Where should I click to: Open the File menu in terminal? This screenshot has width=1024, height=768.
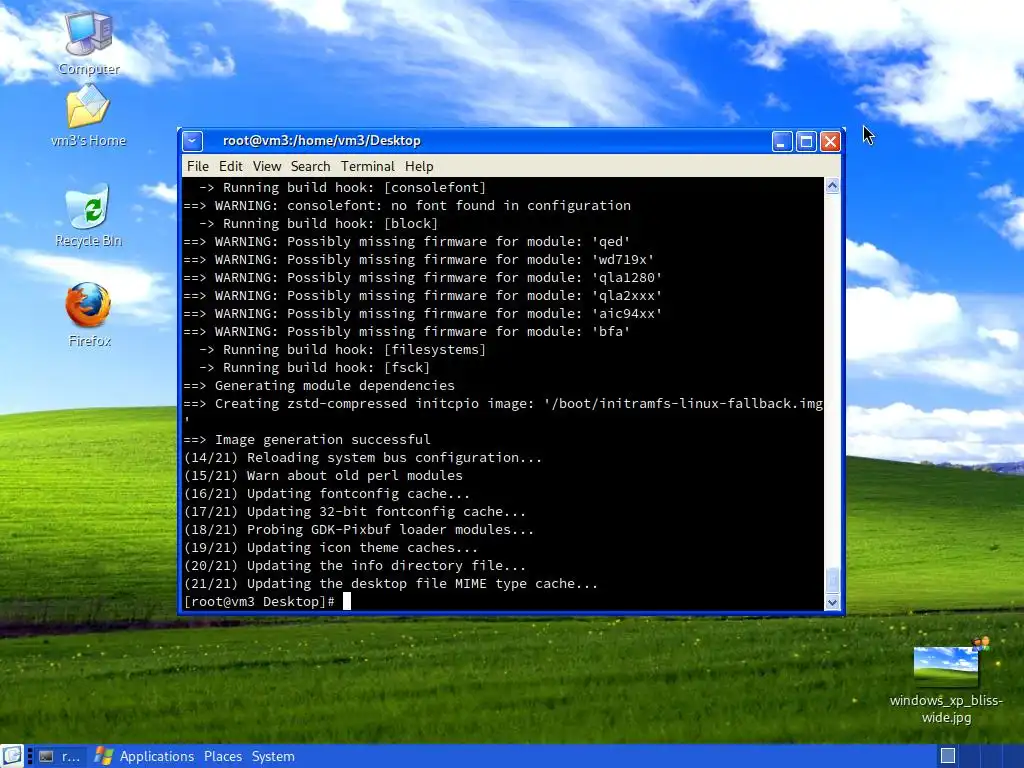(x=197, y=167)
